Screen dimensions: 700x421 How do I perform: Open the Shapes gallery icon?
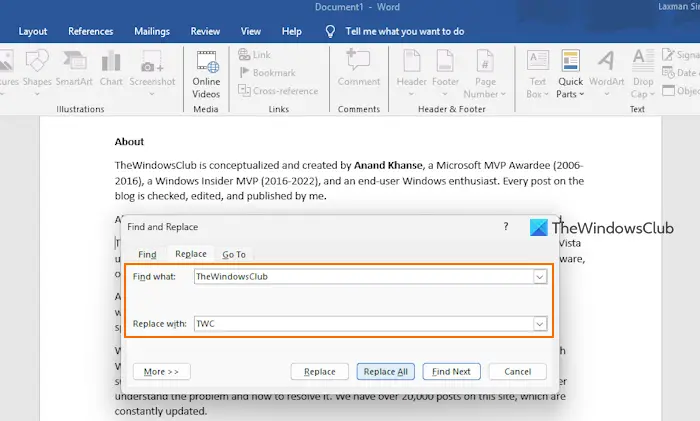37,61
